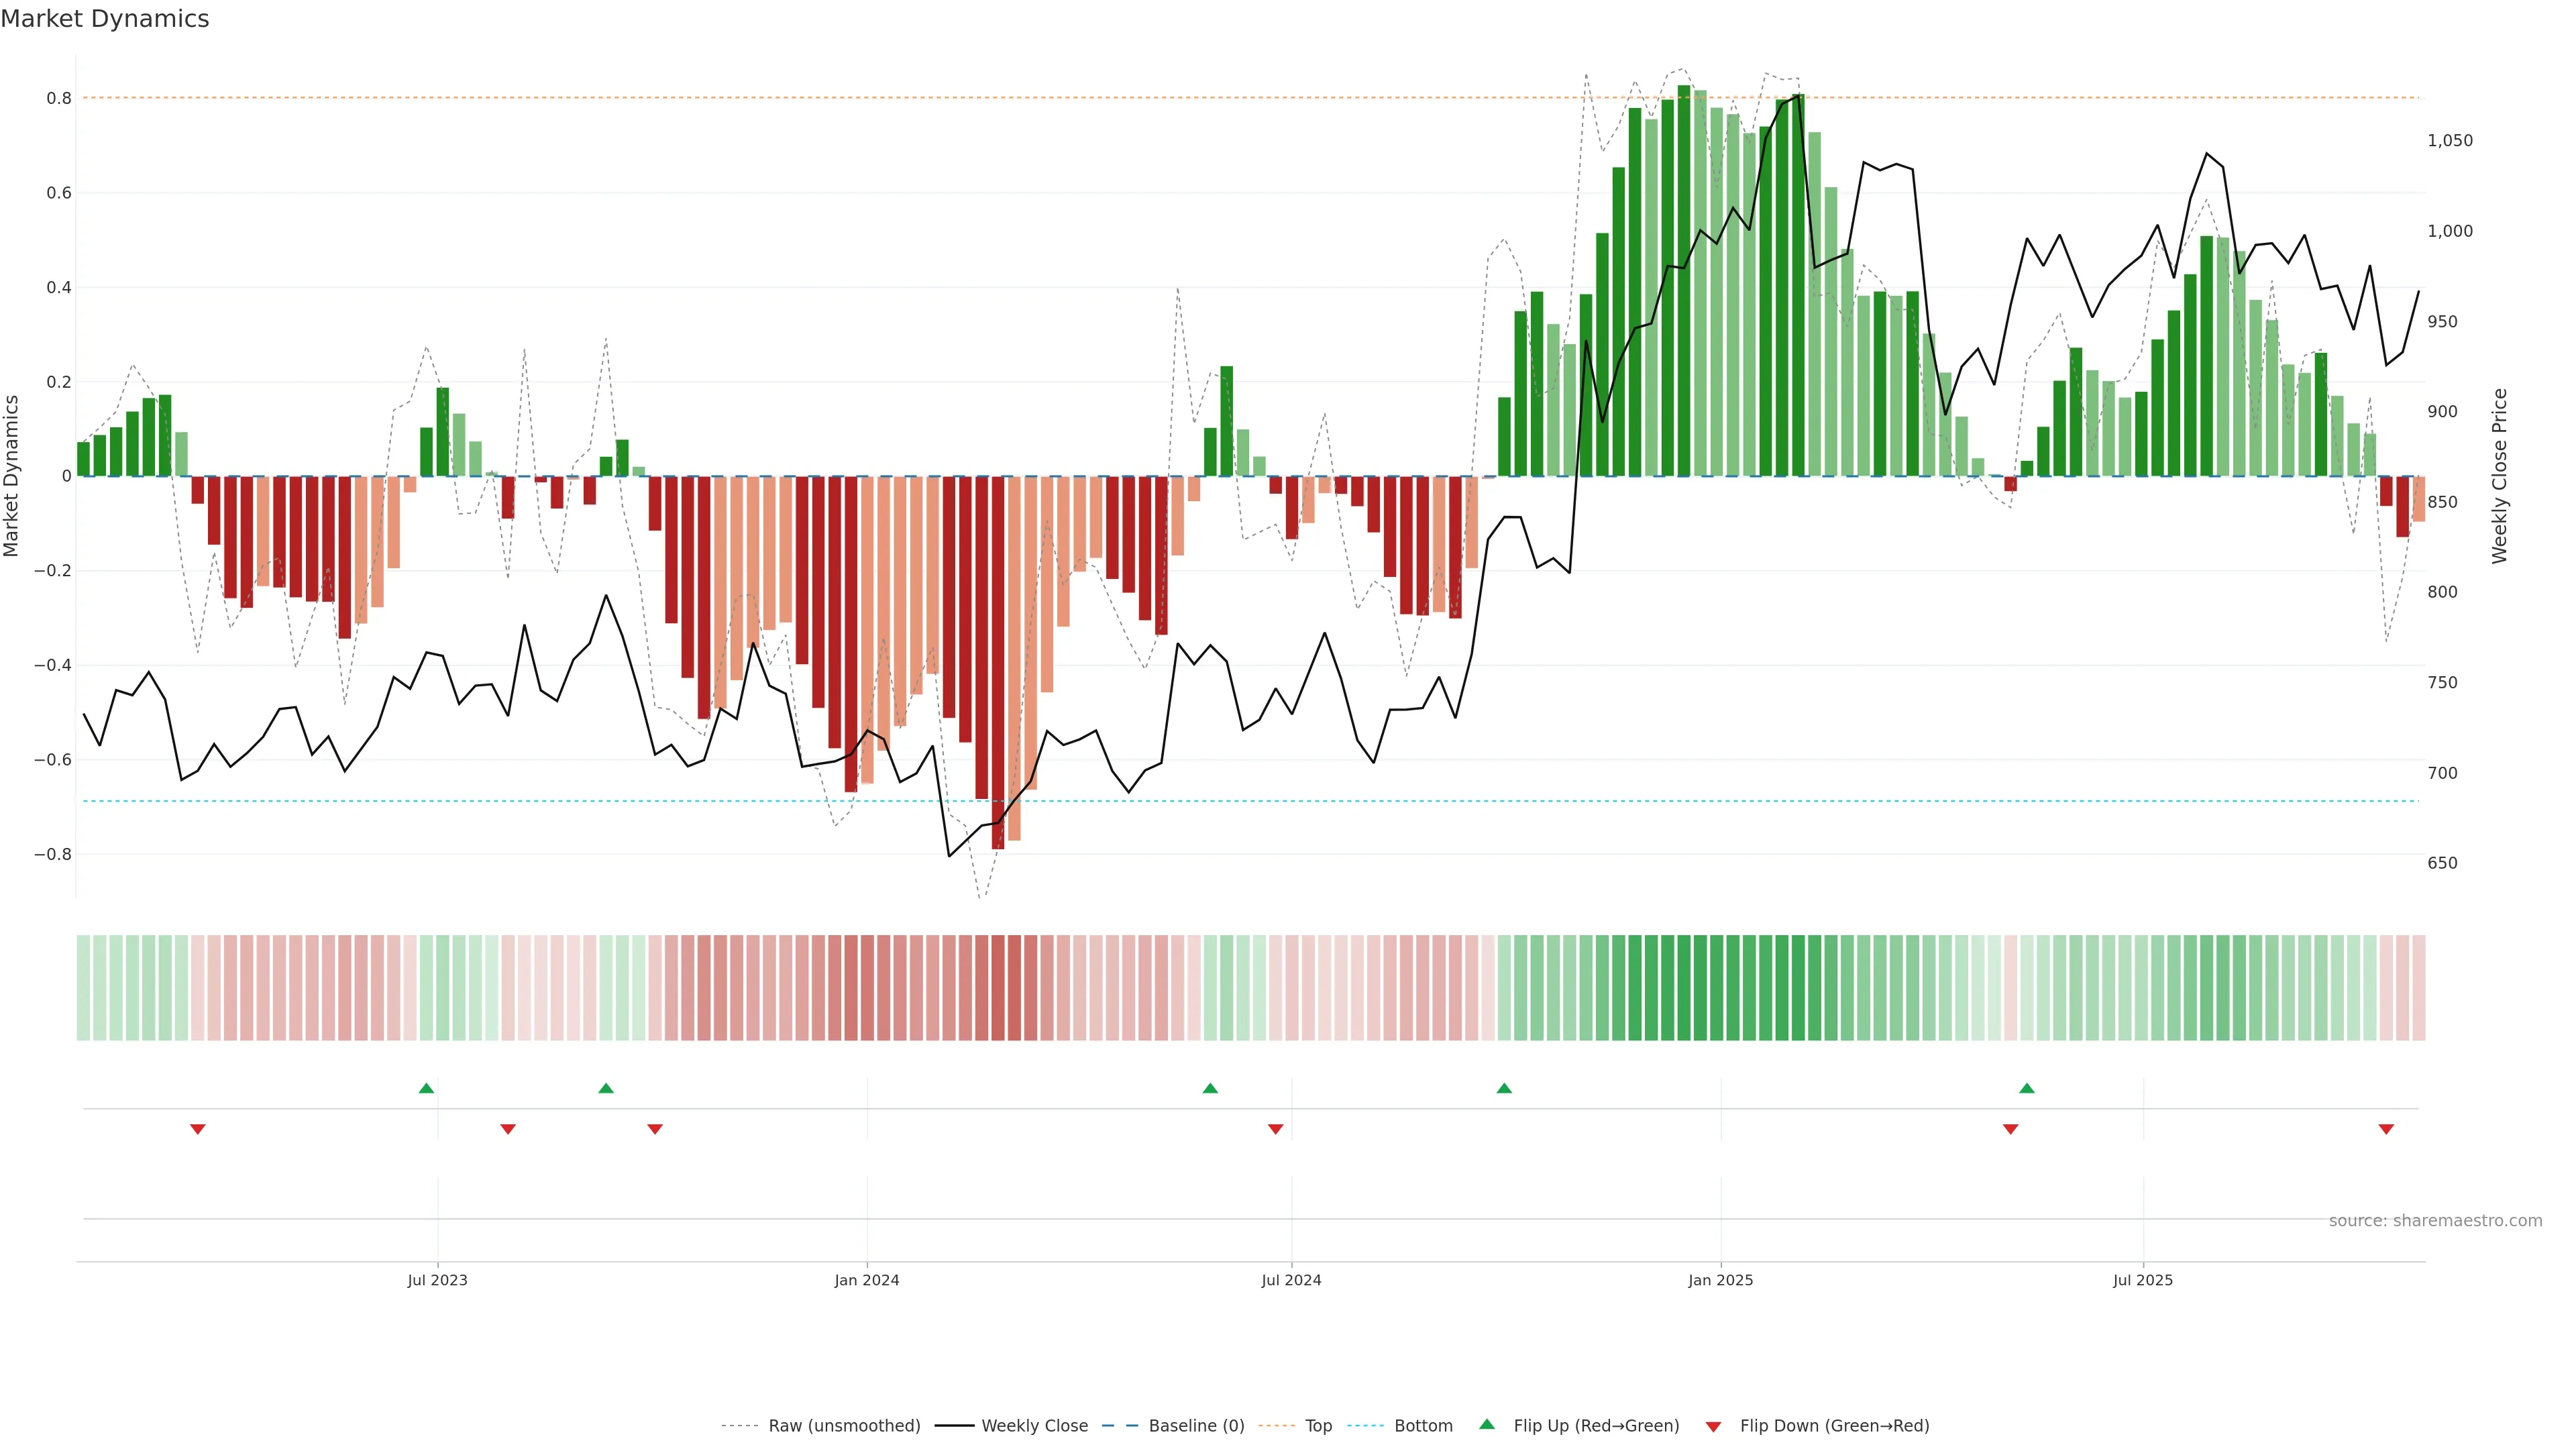The height and width of the screenshot is (1449, 2576).
Task: Click the Market Dynamics y-axis title
Action: [12, 476]
